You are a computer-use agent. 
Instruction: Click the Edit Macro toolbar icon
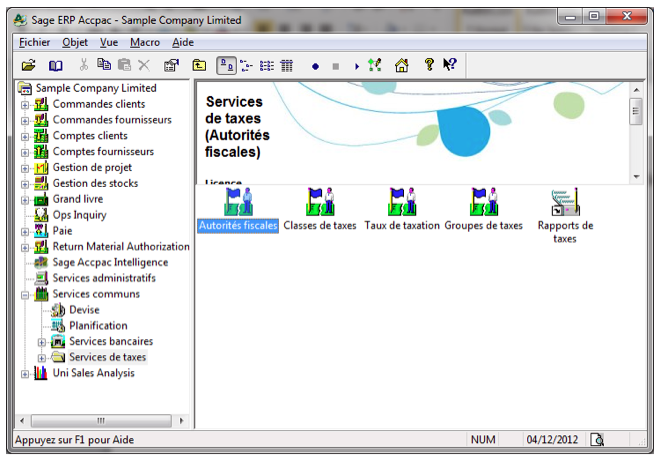[375, 65]
